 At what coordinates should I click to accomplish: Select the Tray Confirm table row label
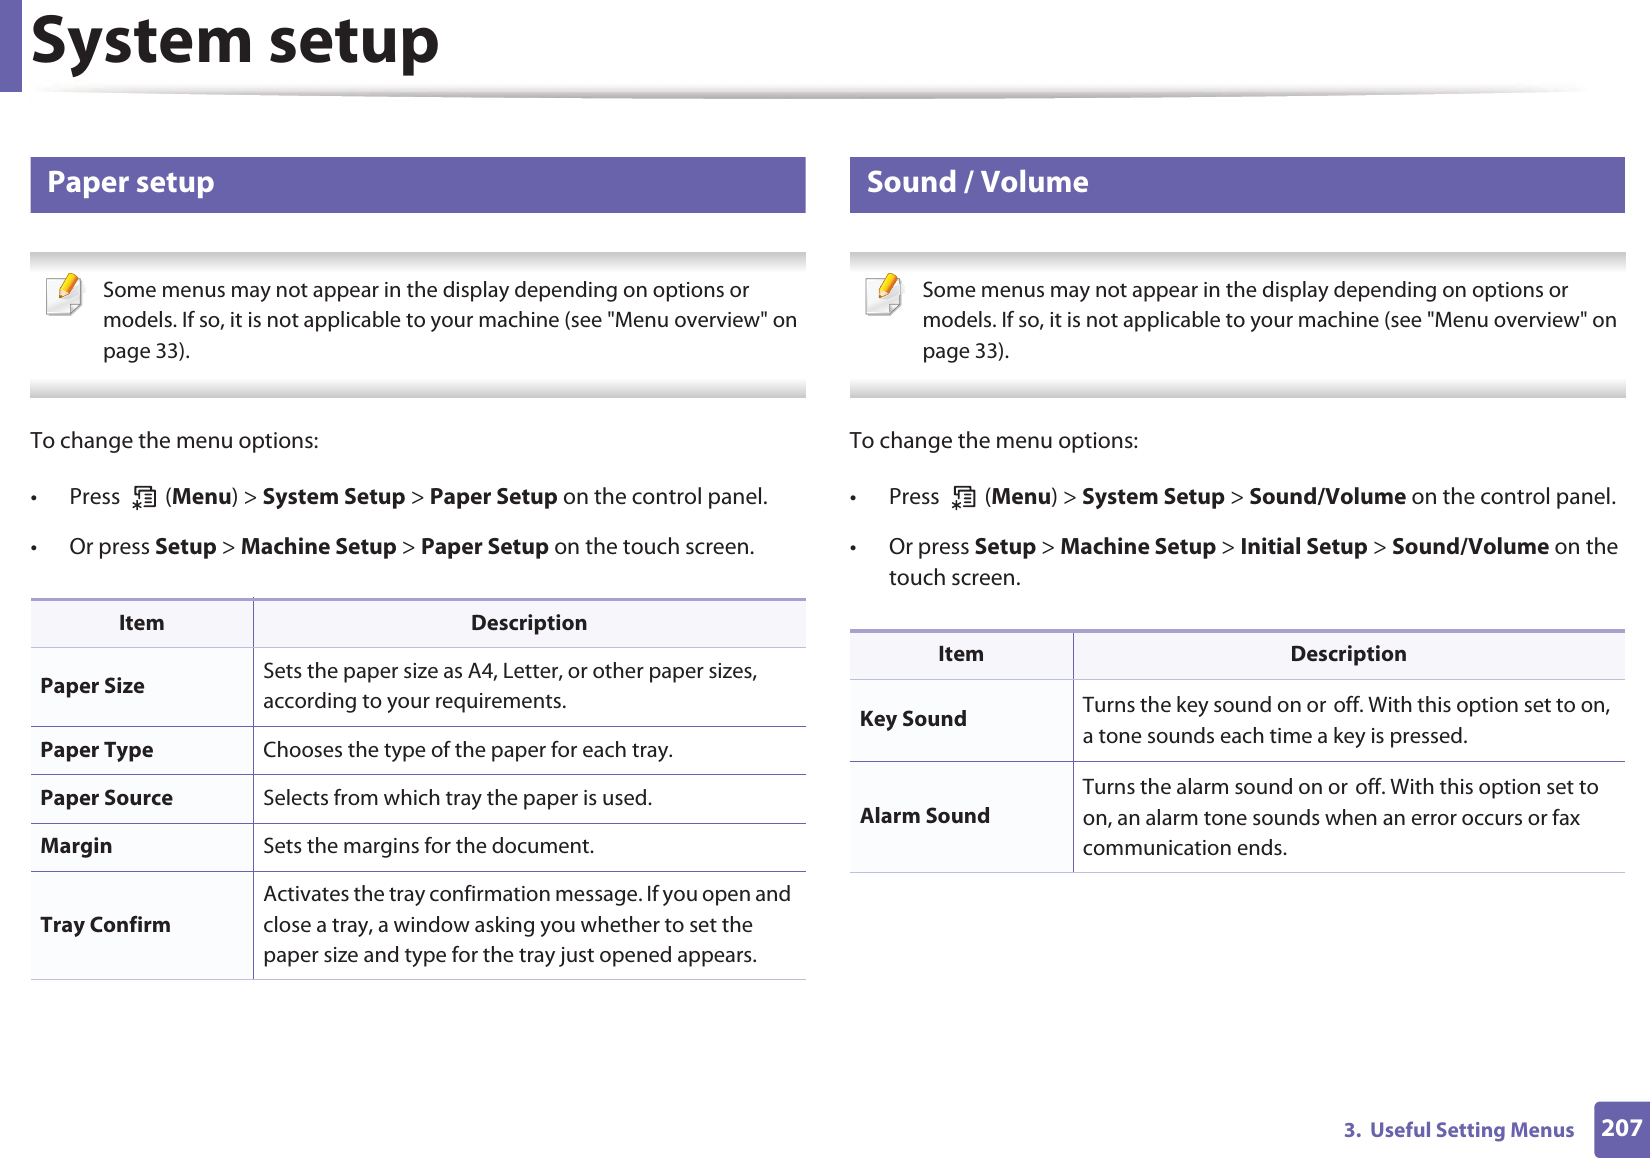[106, 925]
